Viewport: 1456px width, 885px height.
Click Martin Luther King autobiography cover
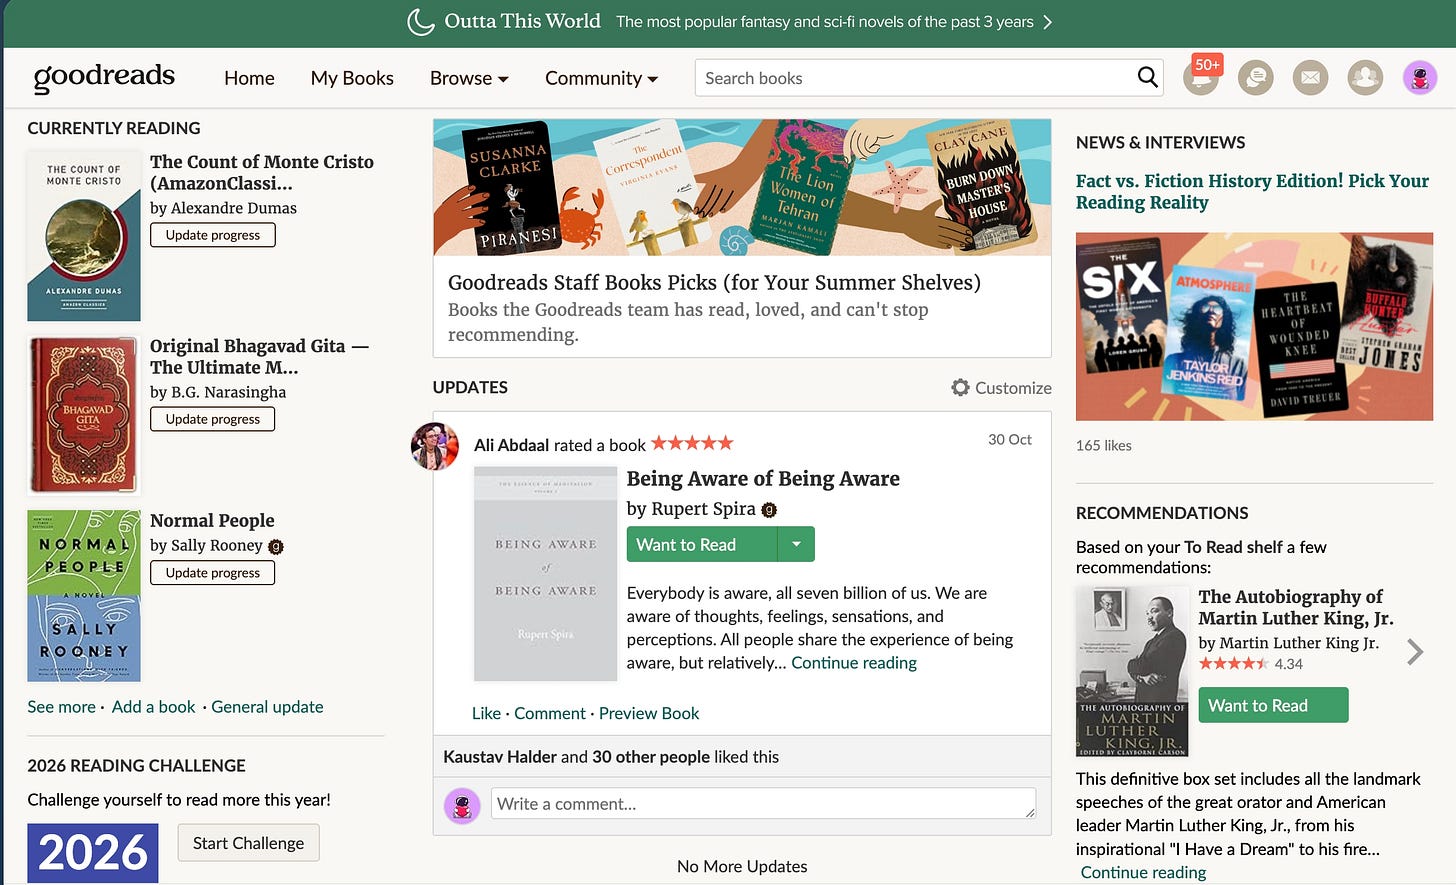pyautogui.click(x=1133, y=671)
